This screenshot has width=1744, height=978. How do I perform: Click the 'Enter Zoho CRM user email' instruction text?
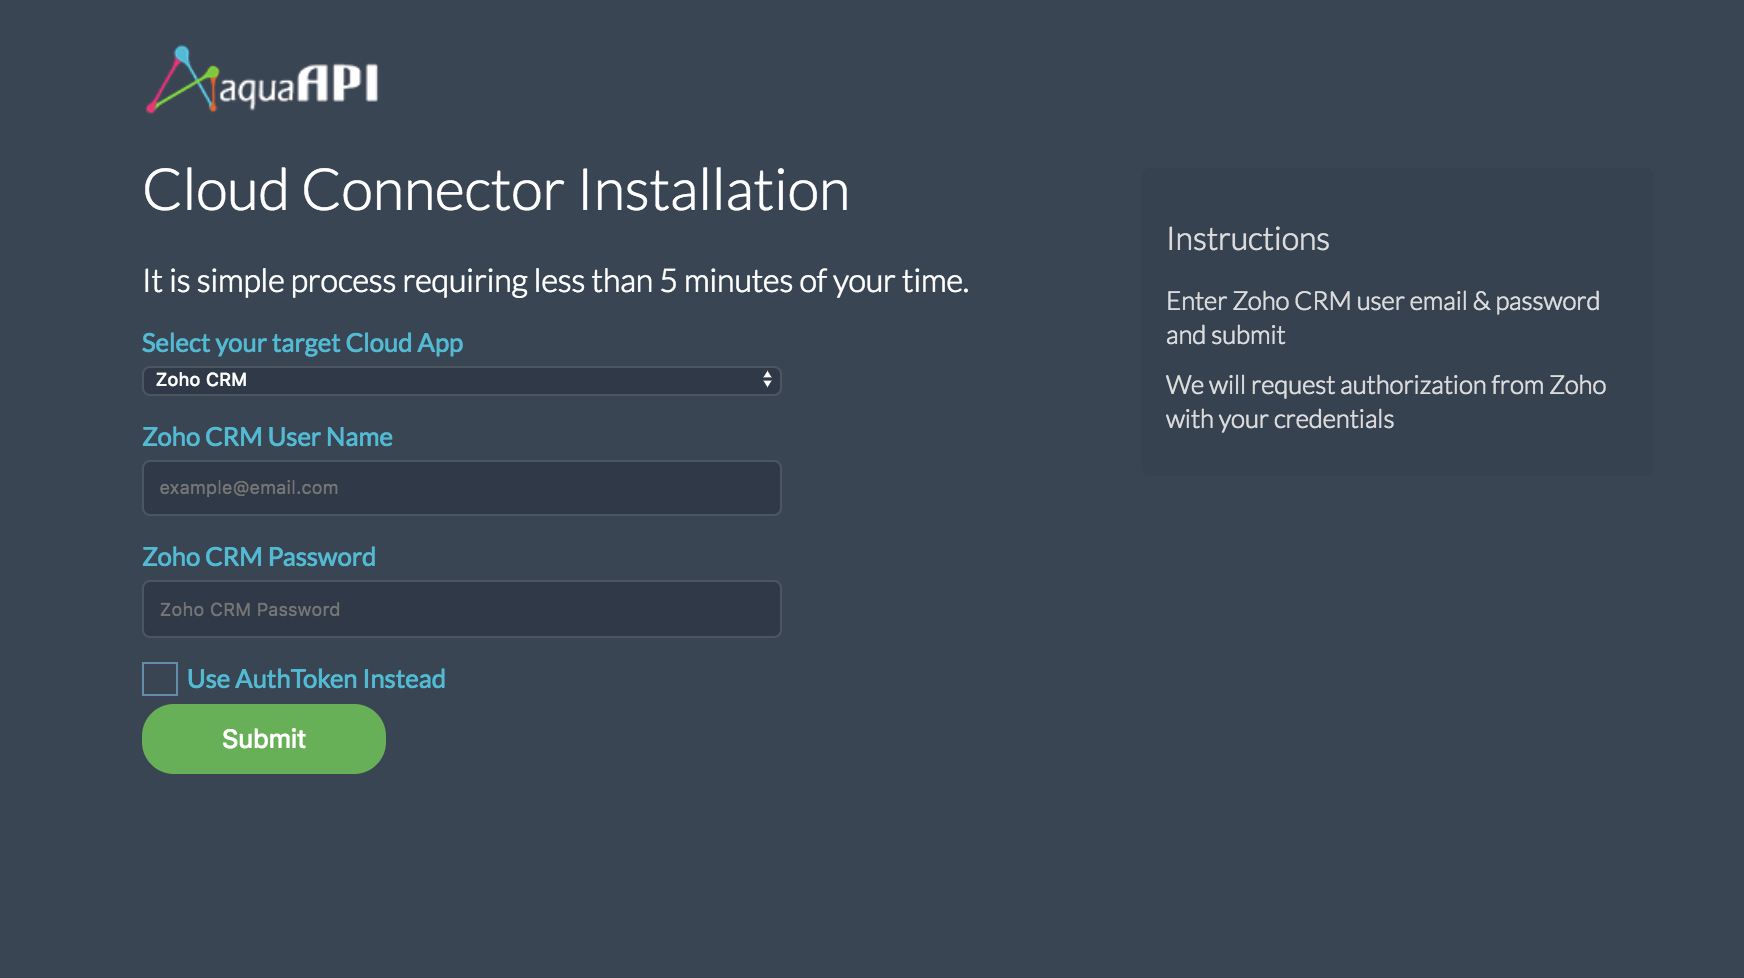(1382, 317)
